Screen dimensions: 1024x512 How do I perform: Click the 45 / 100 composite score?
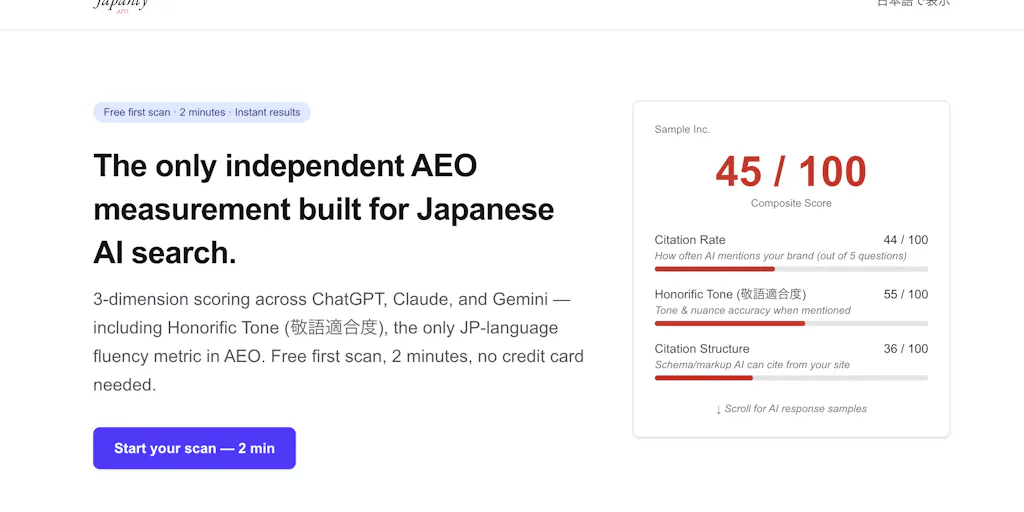(791, 172)
